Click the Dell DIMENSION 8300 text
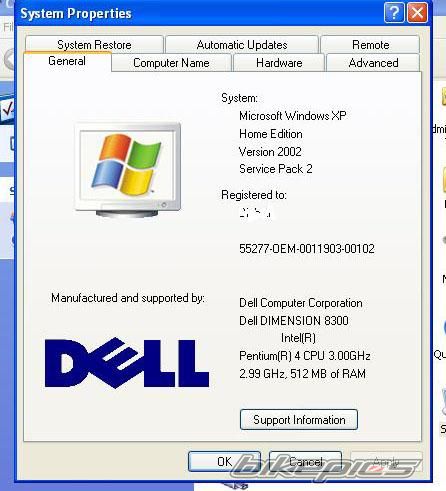This screenshot has height=491, width=446. click(294, 321)
